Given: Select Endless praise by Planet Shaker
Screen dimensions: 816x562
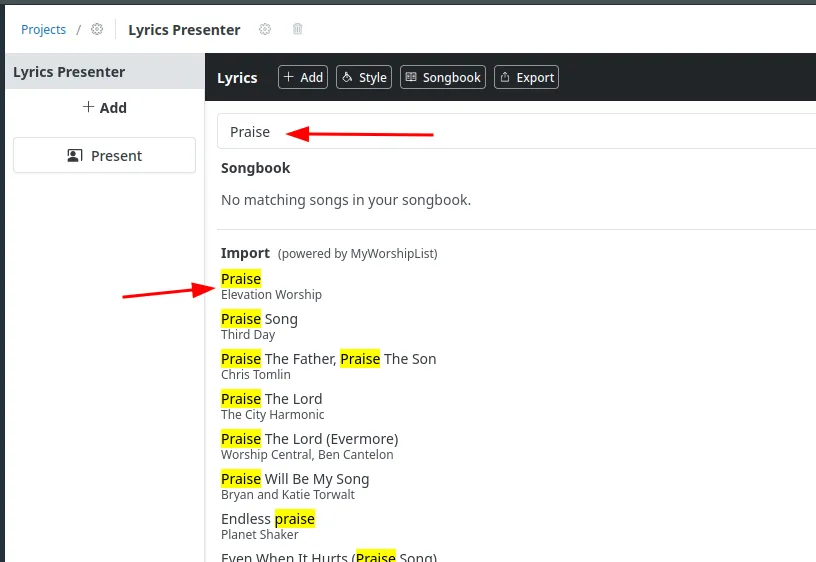Looking at the screenshot, I should (268, 527).
